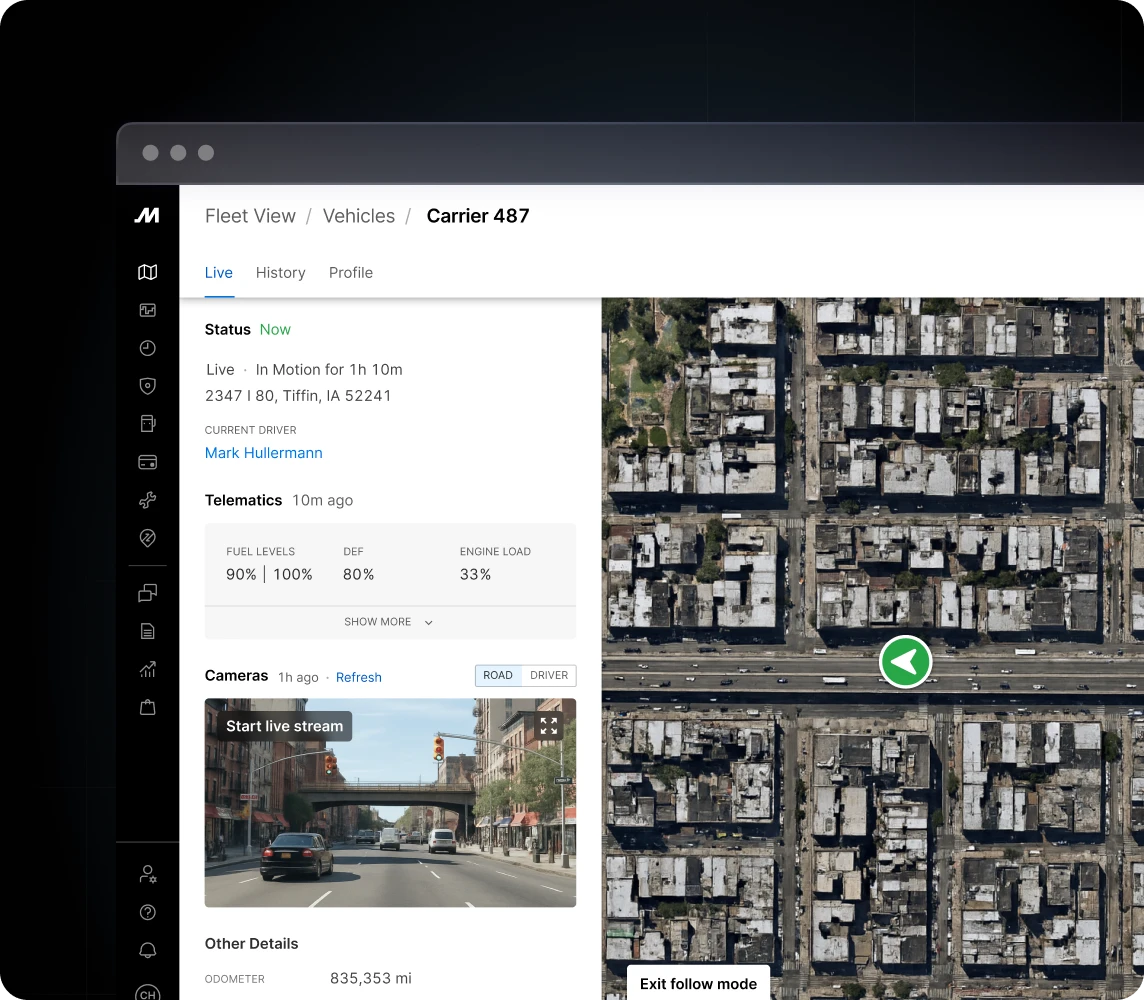Click the payment card sidebar icon

coord(148,462)
